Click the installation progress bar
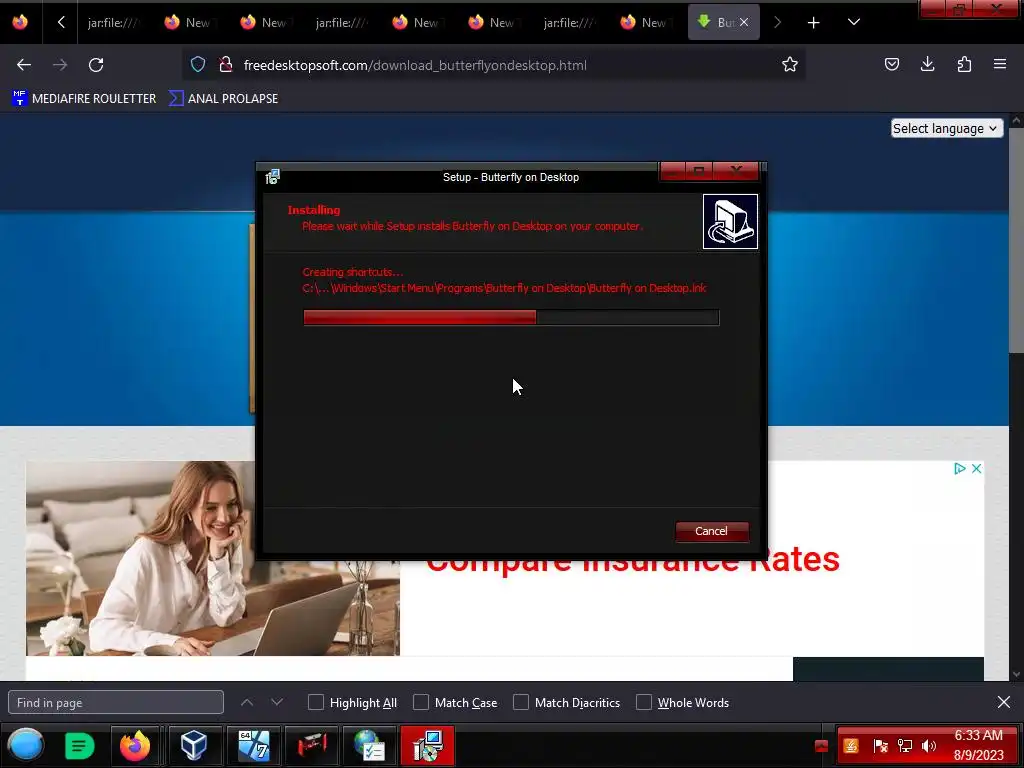 coord(511,317)
